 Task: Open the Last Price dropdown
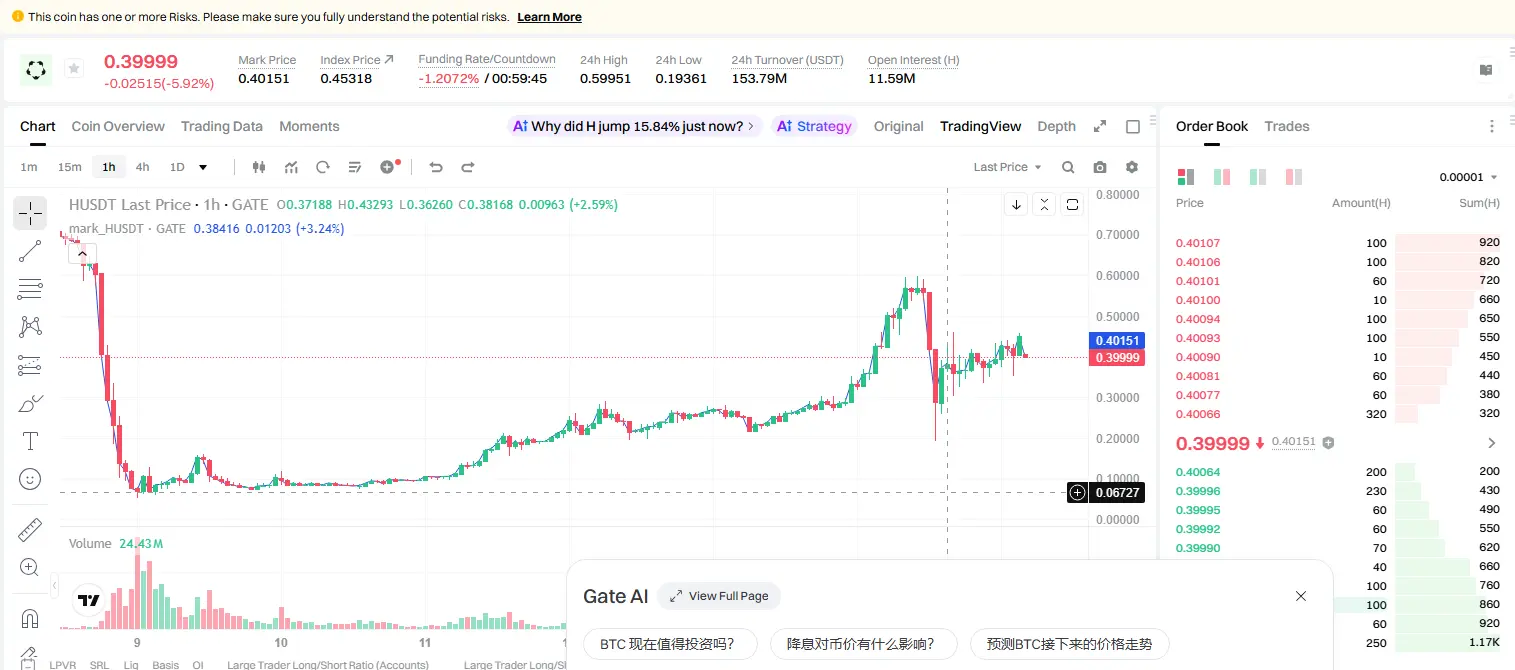(x=1007, y=167)
